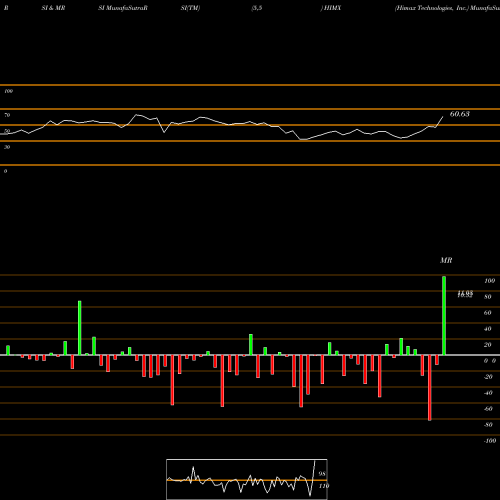Screen dimensions: 500x500
Task: Select the 'SI(TM)' header label
Action: (190, 8)
